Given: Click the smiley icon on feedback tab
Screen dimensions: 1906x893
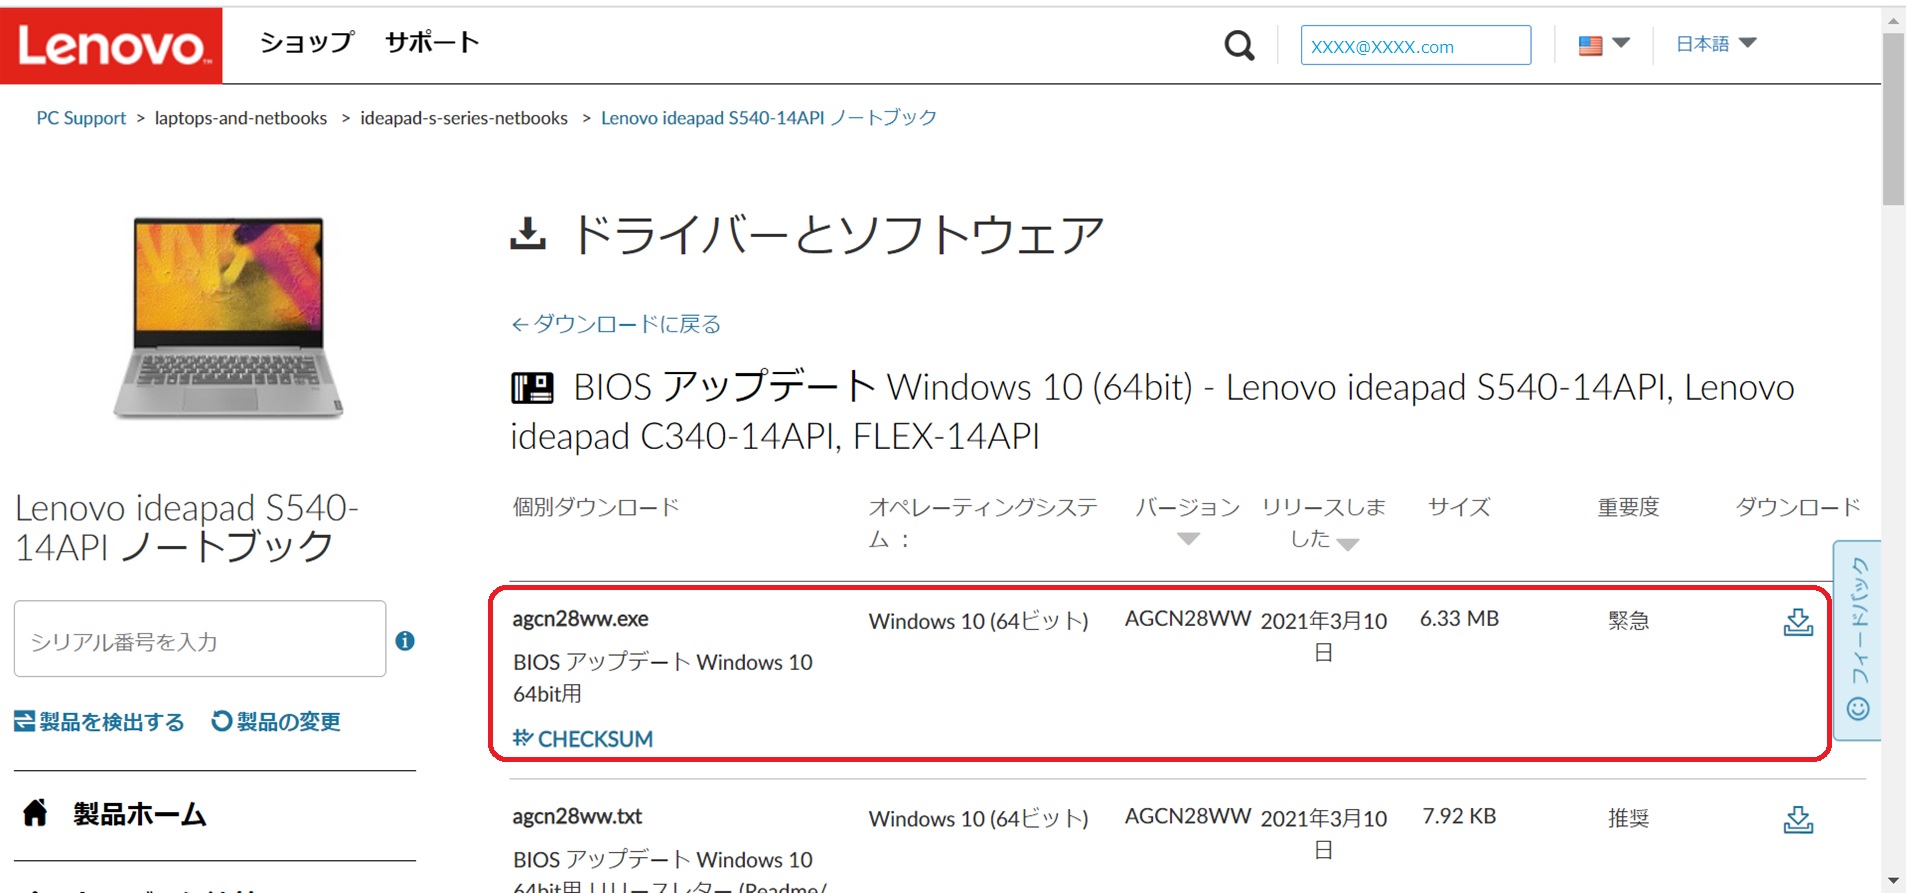Looking at the screenshot, I should 1858,709.
